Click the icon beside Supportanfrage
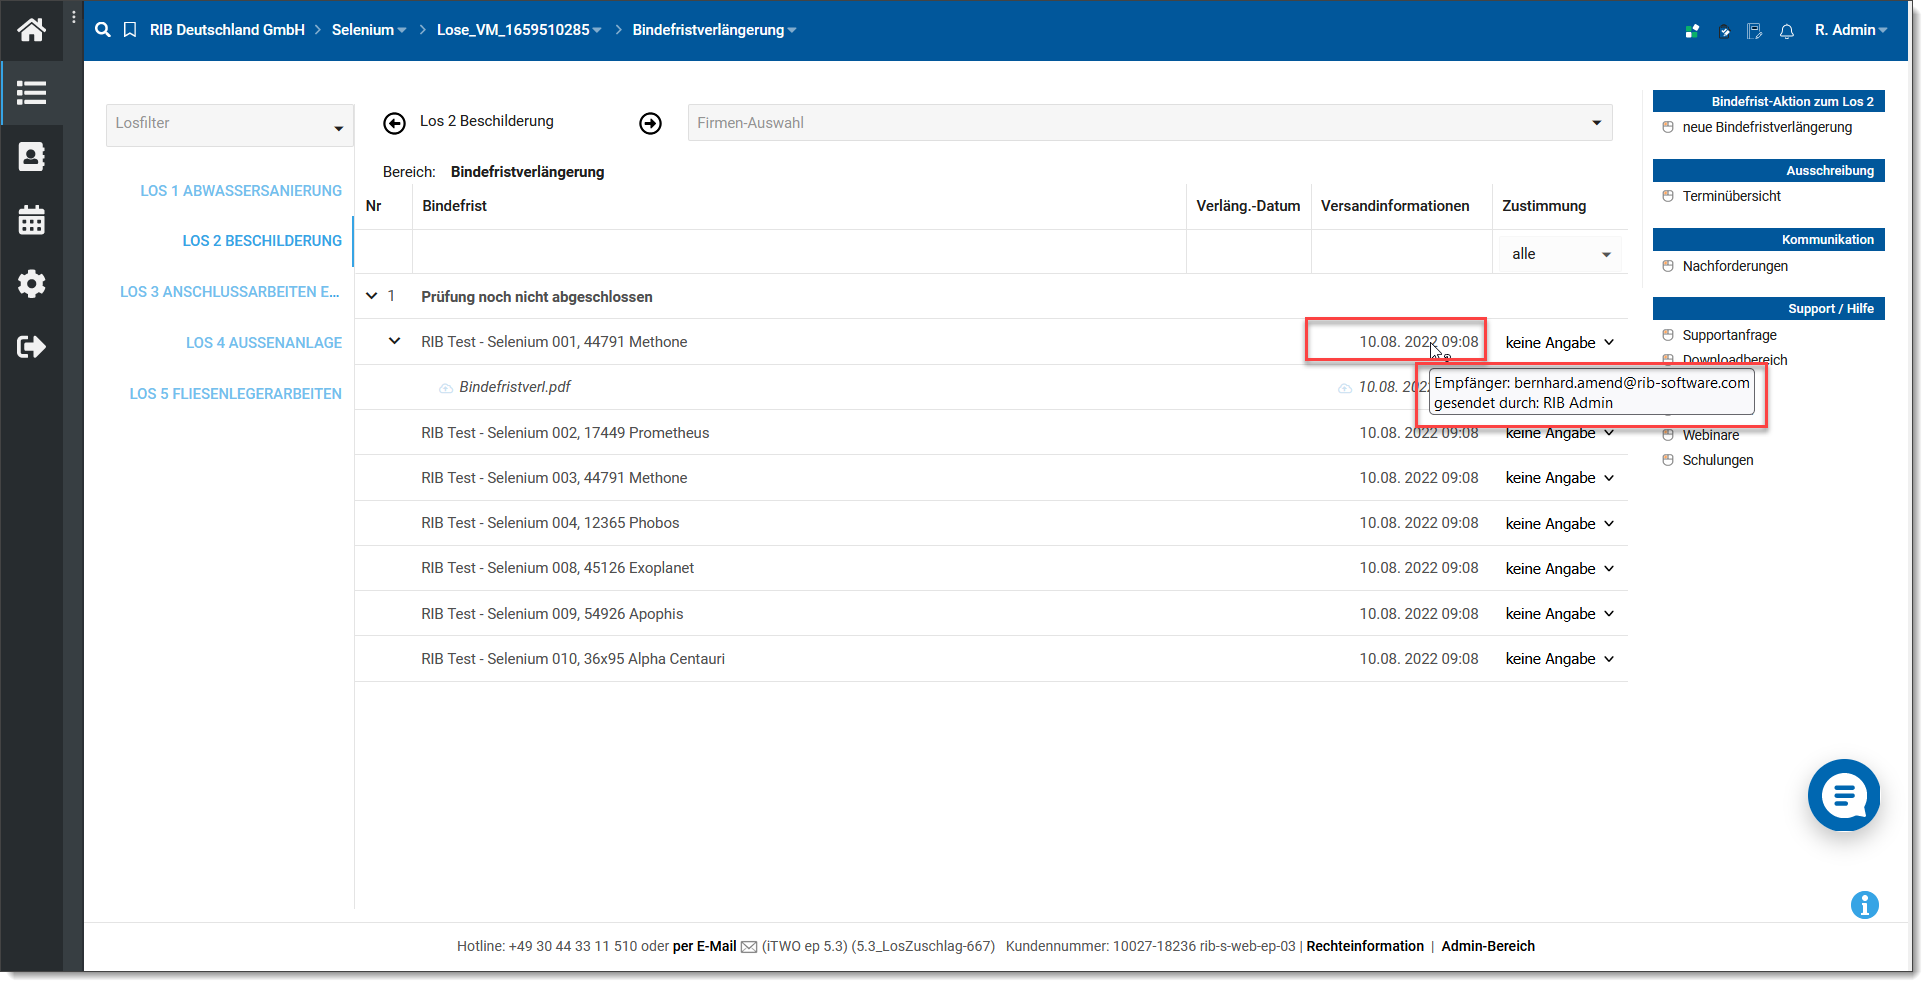Screen dimensions: 1928x987 (x=1668, y=335)
